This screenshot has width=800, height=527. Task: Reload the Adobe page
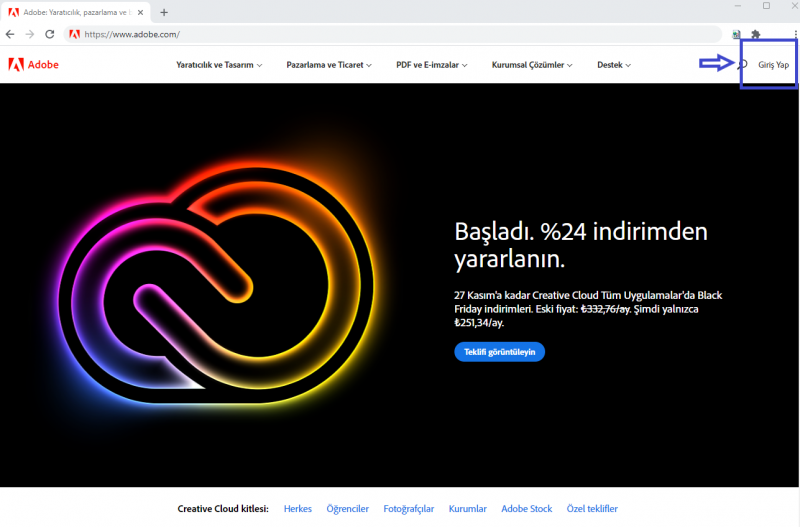click(49, 34)
